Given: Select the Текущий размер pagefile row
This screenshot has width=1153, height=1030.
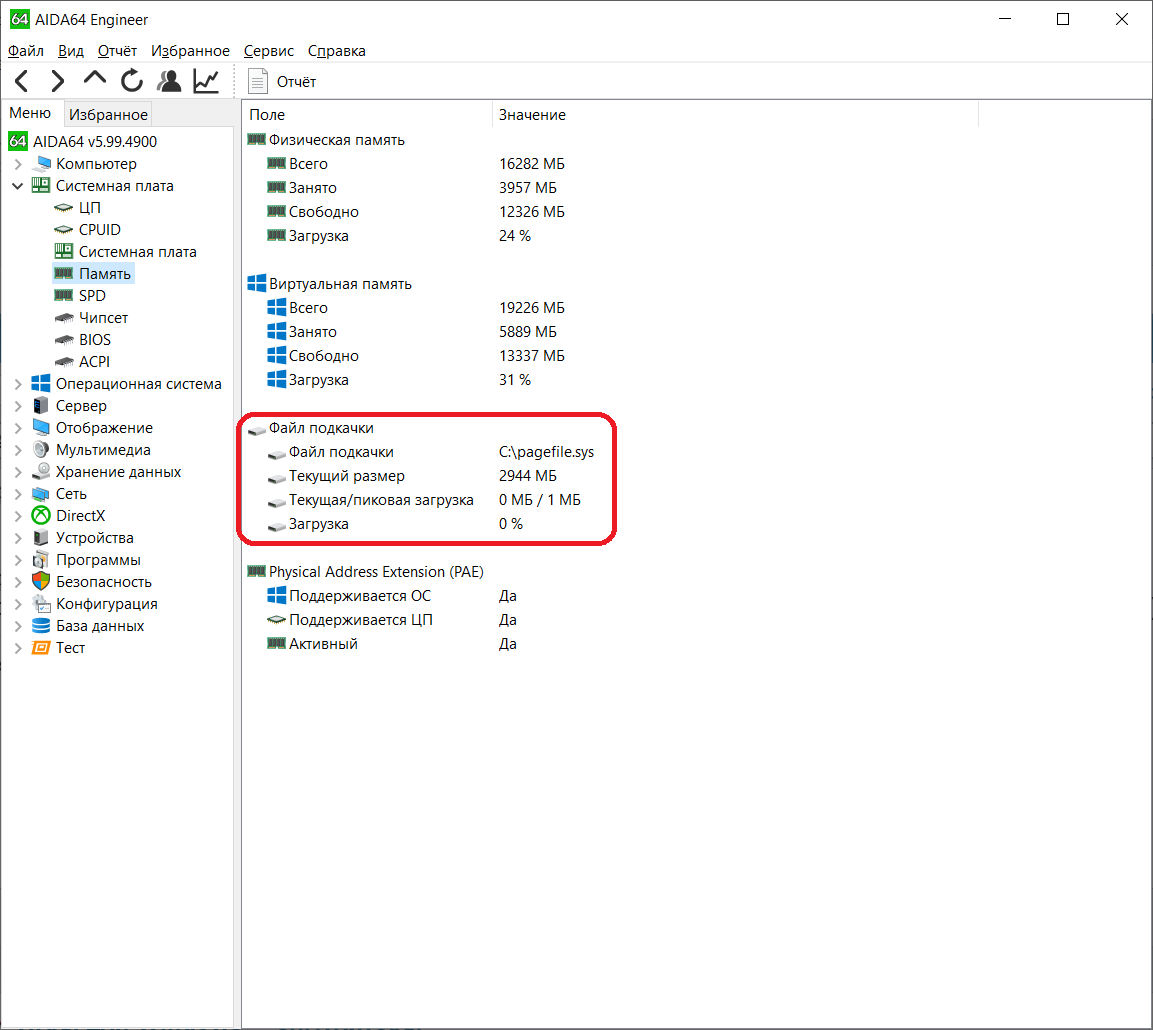Looking at the screenshot, I should pos(346,476).
